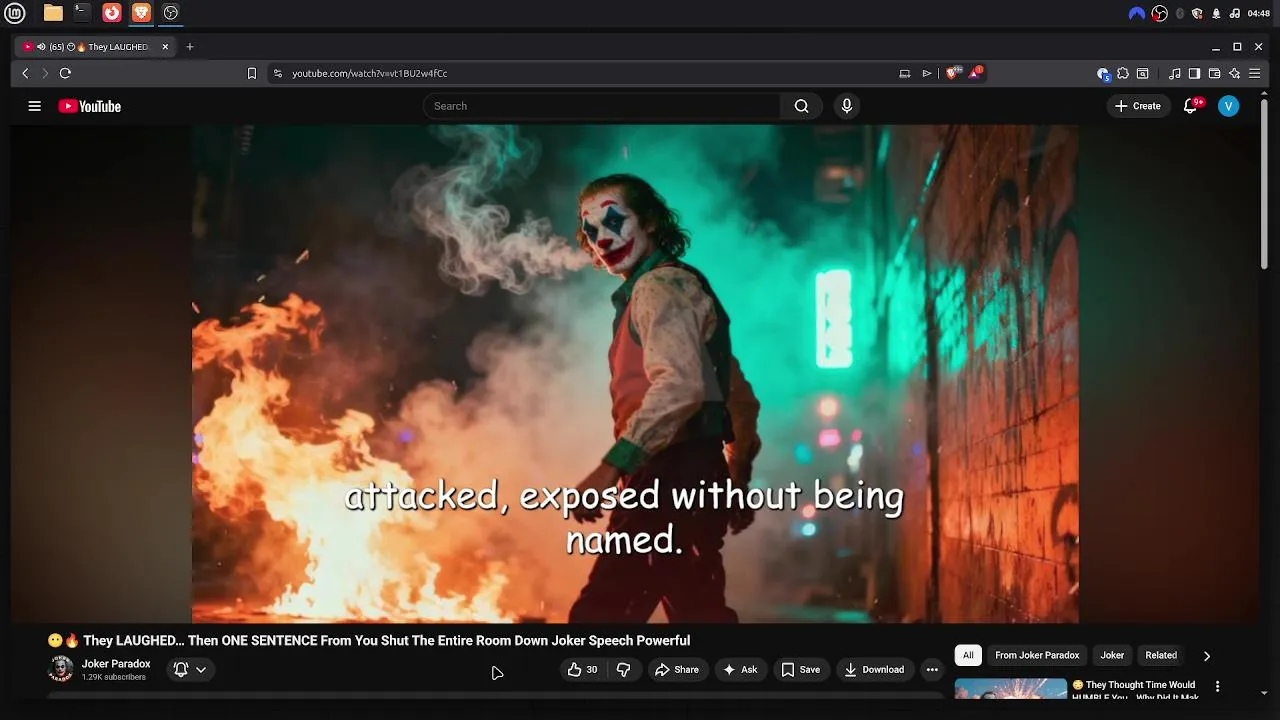Image resolution: width=1280 pixels, height=720 pixels.
Task: Open OBS Studio from the panel
Action: click(x=171, y=13)
